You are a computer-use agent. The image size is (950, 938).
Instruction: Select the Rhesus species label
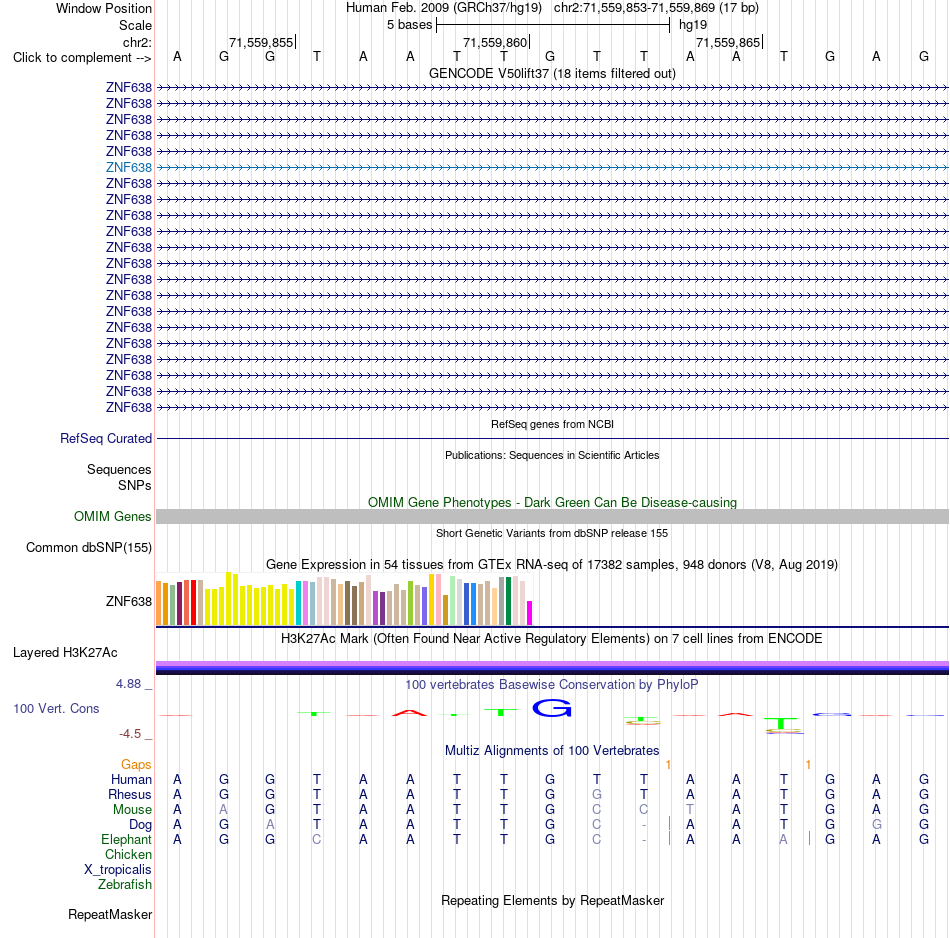point(130,794)
